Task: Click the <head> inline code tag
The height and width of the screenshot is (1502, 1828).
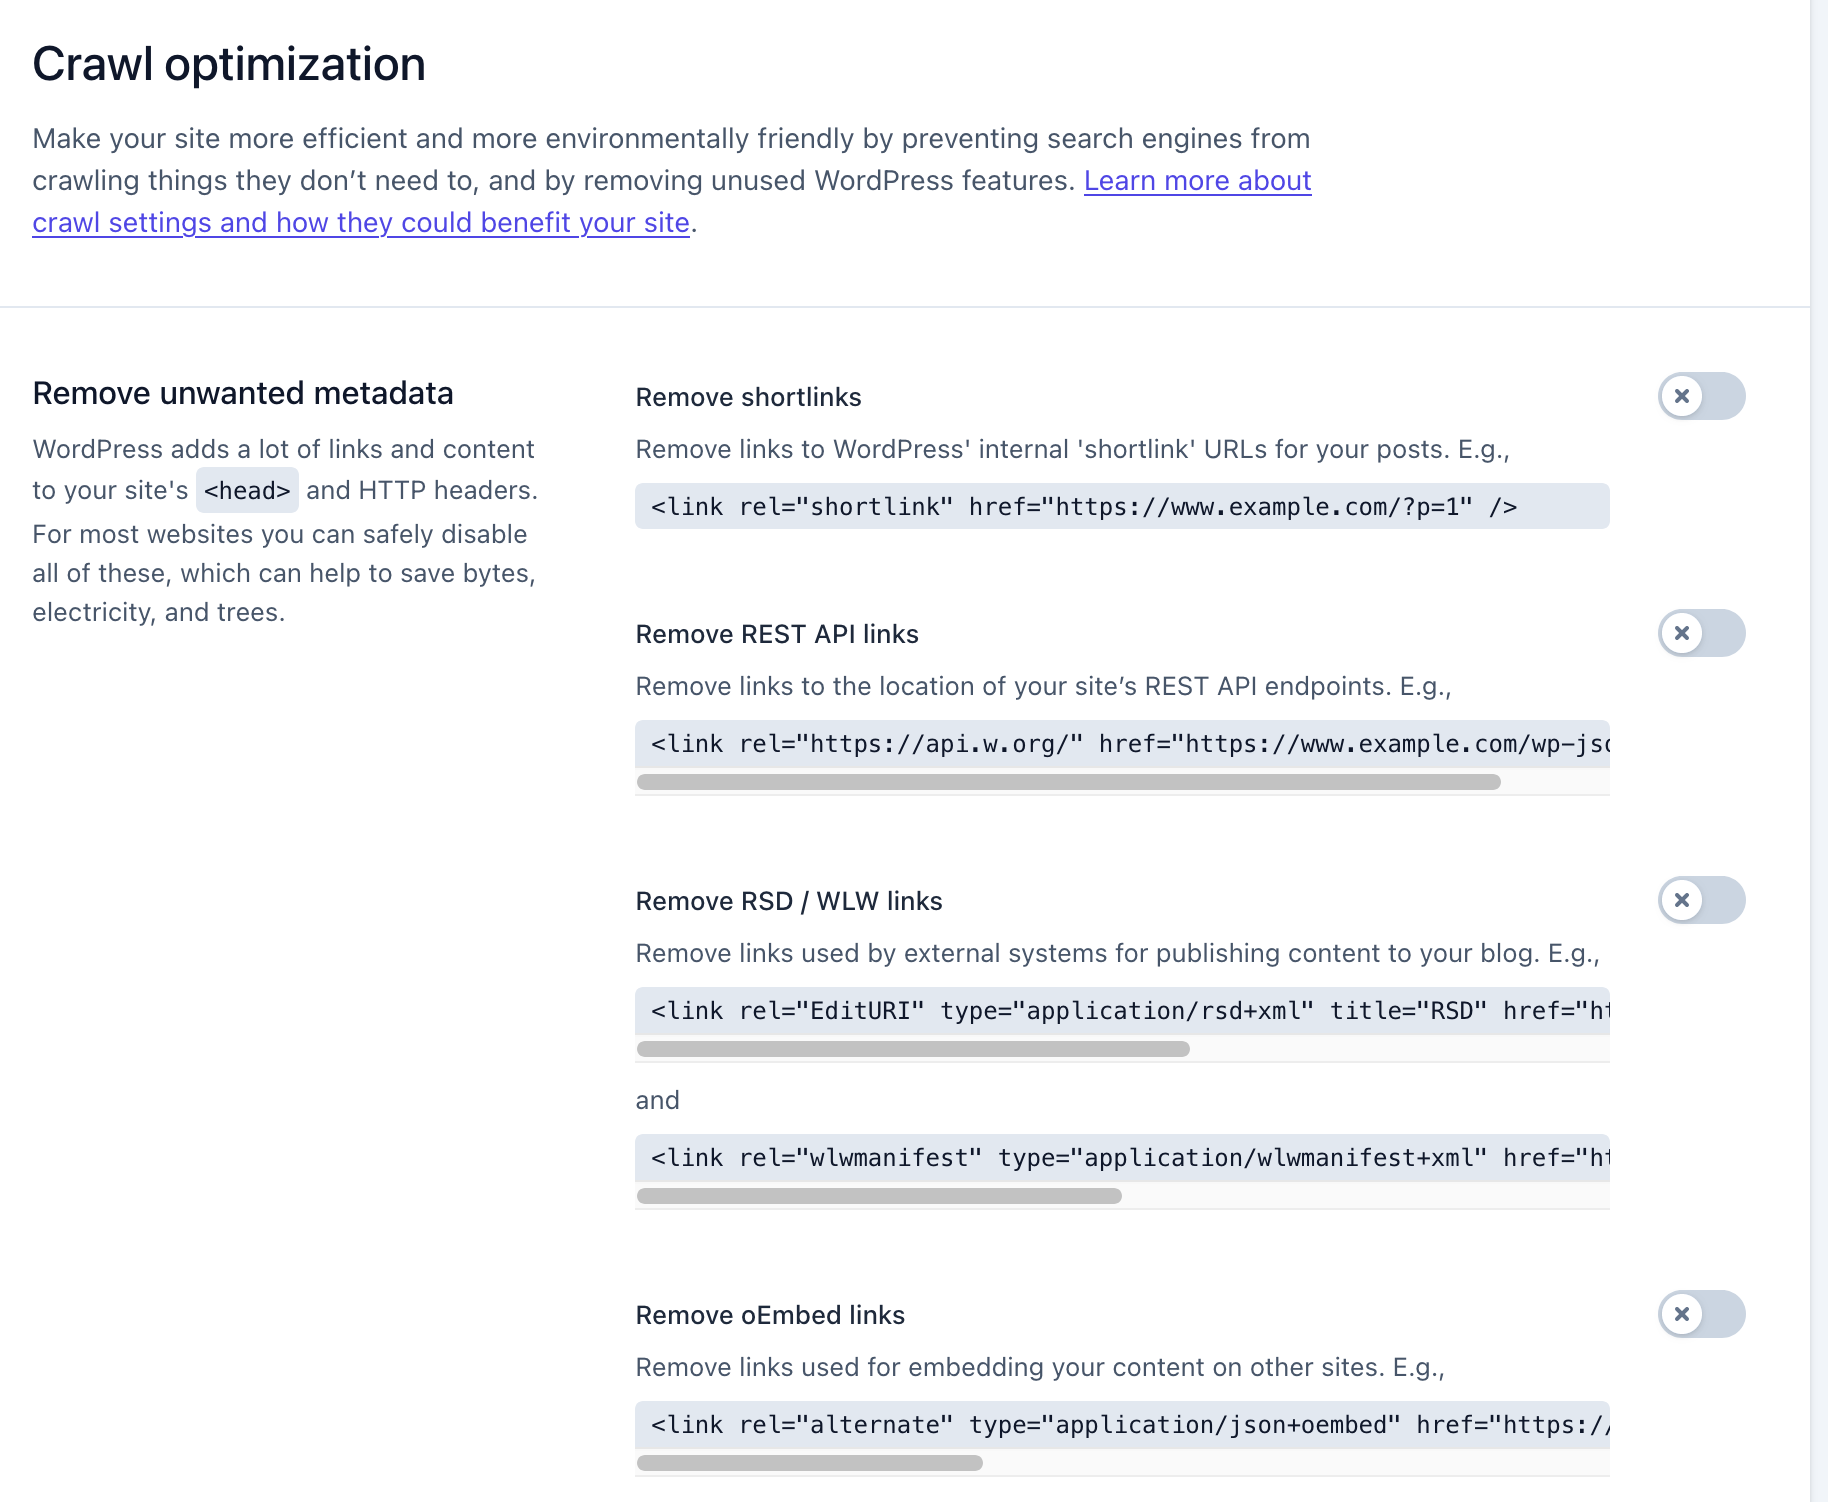Action: coord(247,491)
